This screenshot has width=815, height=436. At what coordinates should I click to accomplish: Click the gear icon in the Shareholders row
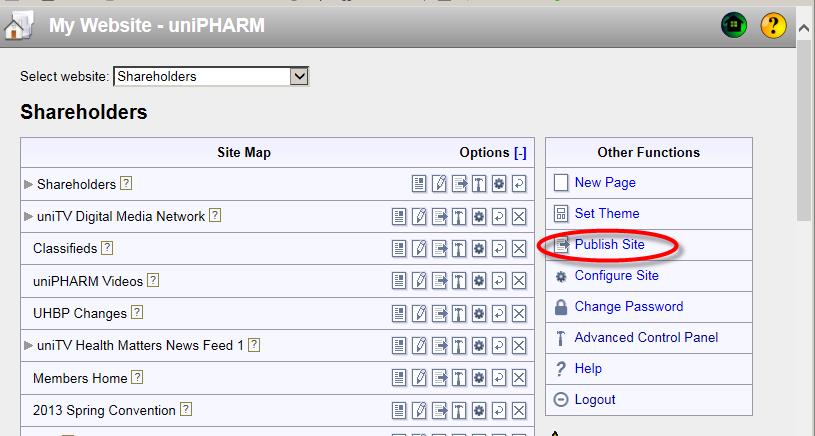498,183
